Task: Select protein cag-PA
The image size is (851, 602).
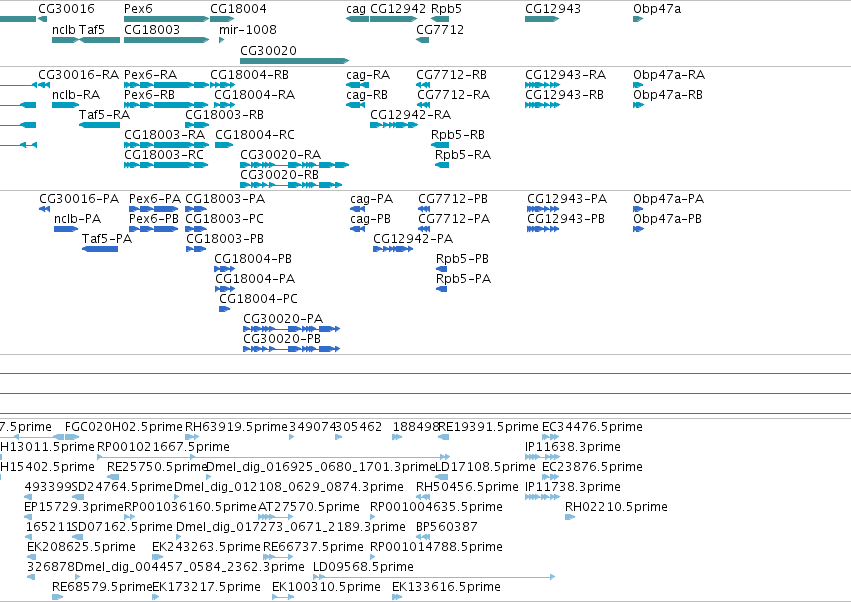Action: click(358, 209)
